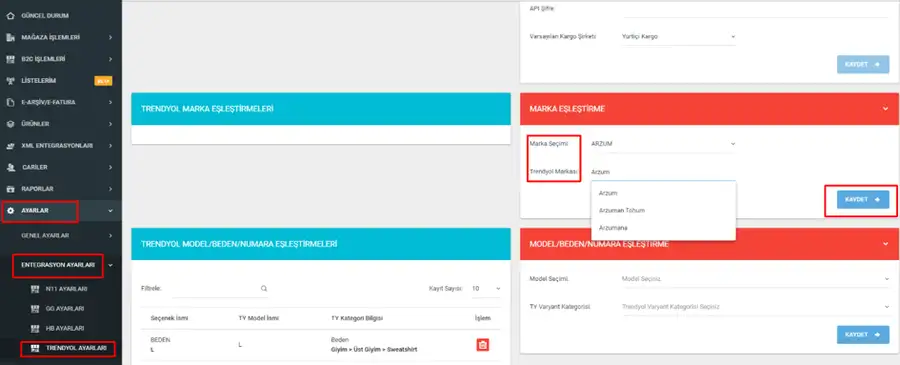Click the Raporlar sidebar icon
The width and height of the screenshot is (900, 365).
pos(10,189)
